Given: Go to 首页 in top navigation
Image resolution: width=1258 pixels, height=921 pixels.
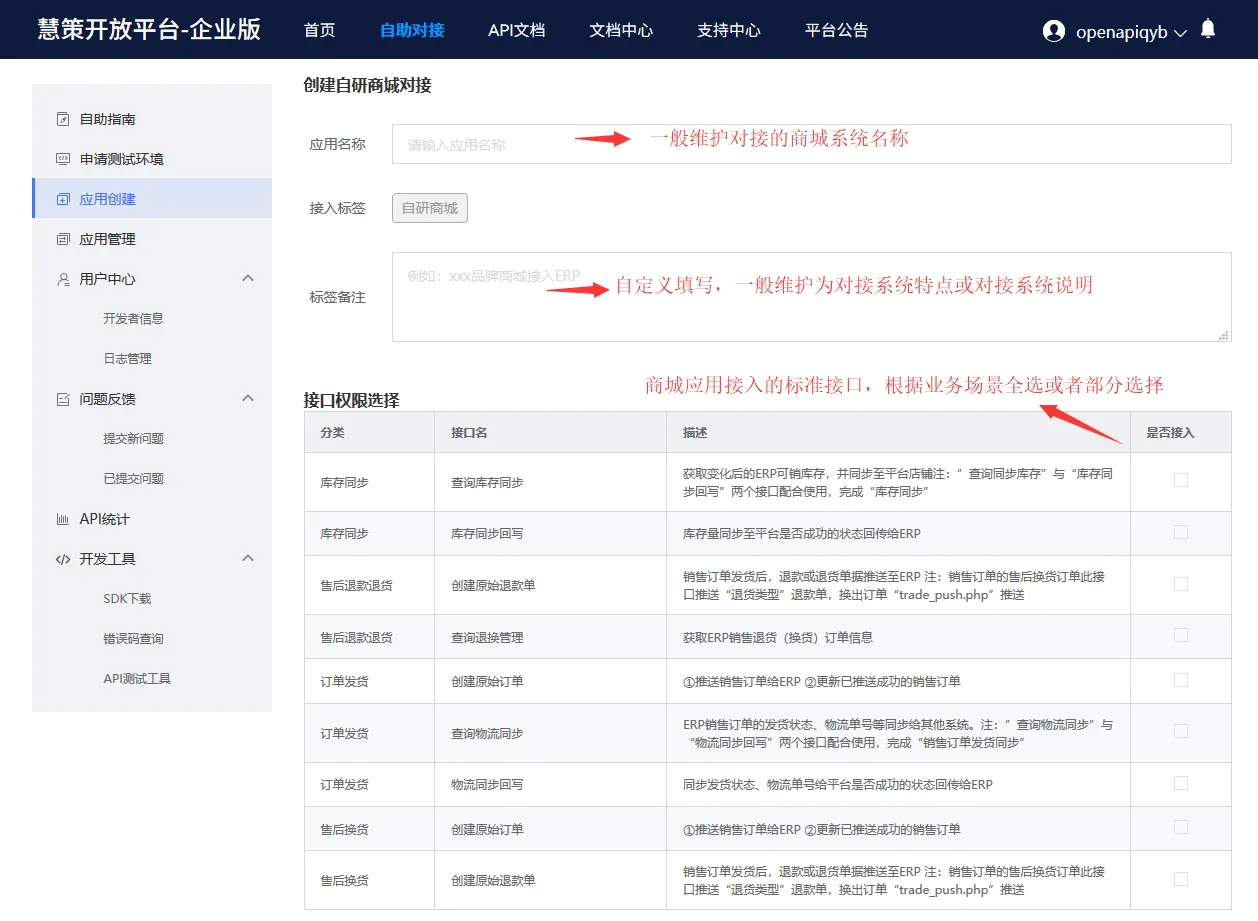Looking at the screenshot, I should [319, 30].
